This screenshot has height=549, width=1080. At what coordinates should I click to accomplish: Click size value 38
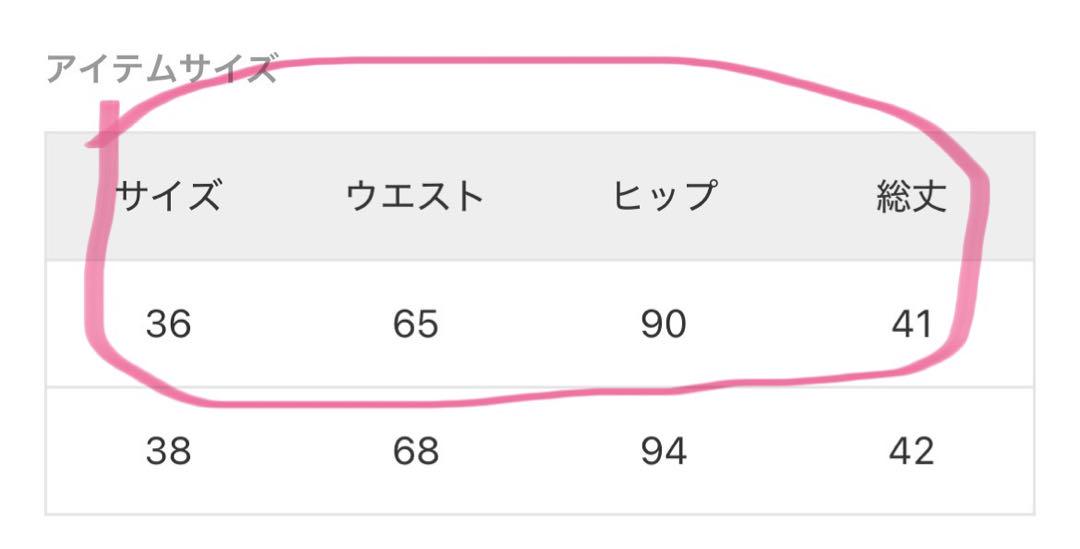(x=168, y=451)
